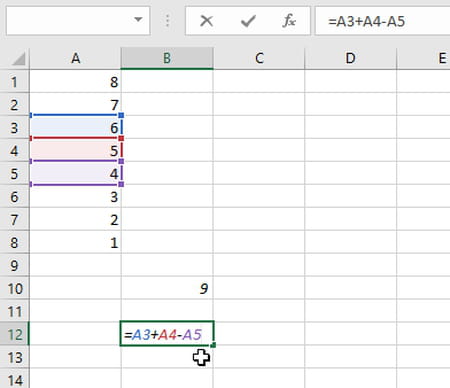
Task: Click the editing cell B12 with formula
Action: click(x=167, y=334)
